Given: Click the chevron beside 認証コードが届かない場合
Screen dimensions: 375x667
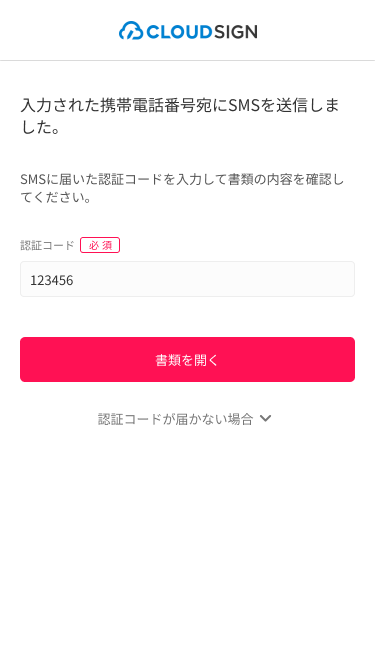Looking at the screenshot, I should tap(266, 419).
